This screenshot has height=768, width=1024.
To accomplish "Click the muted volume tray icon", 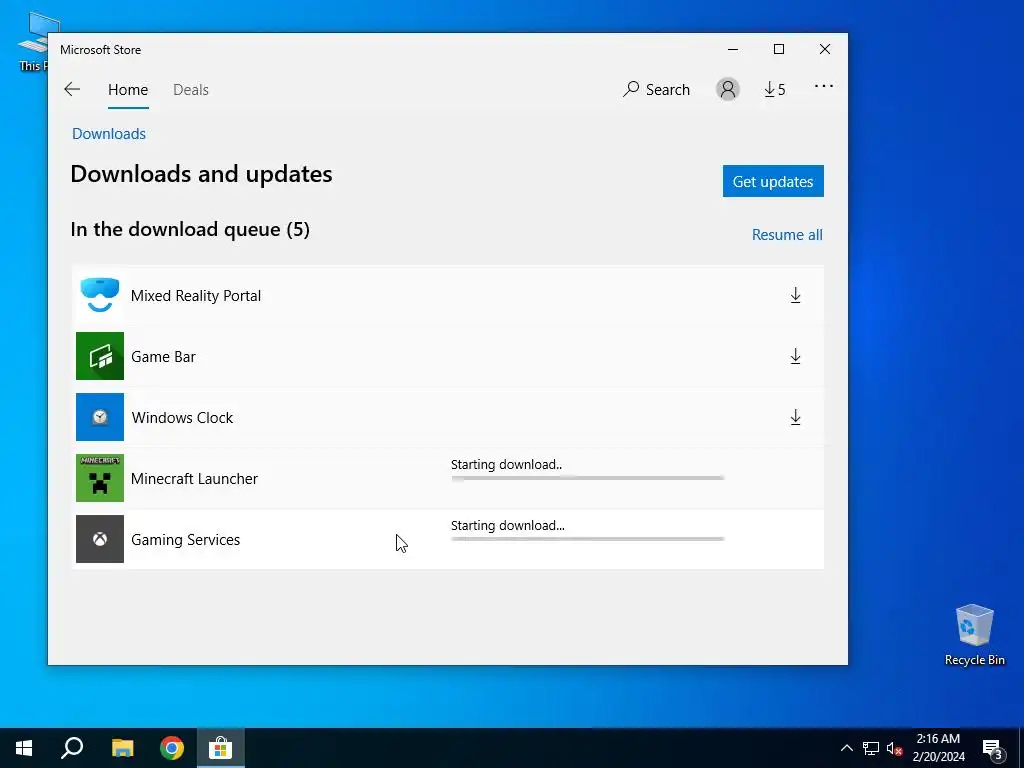I will pos(894,748).
